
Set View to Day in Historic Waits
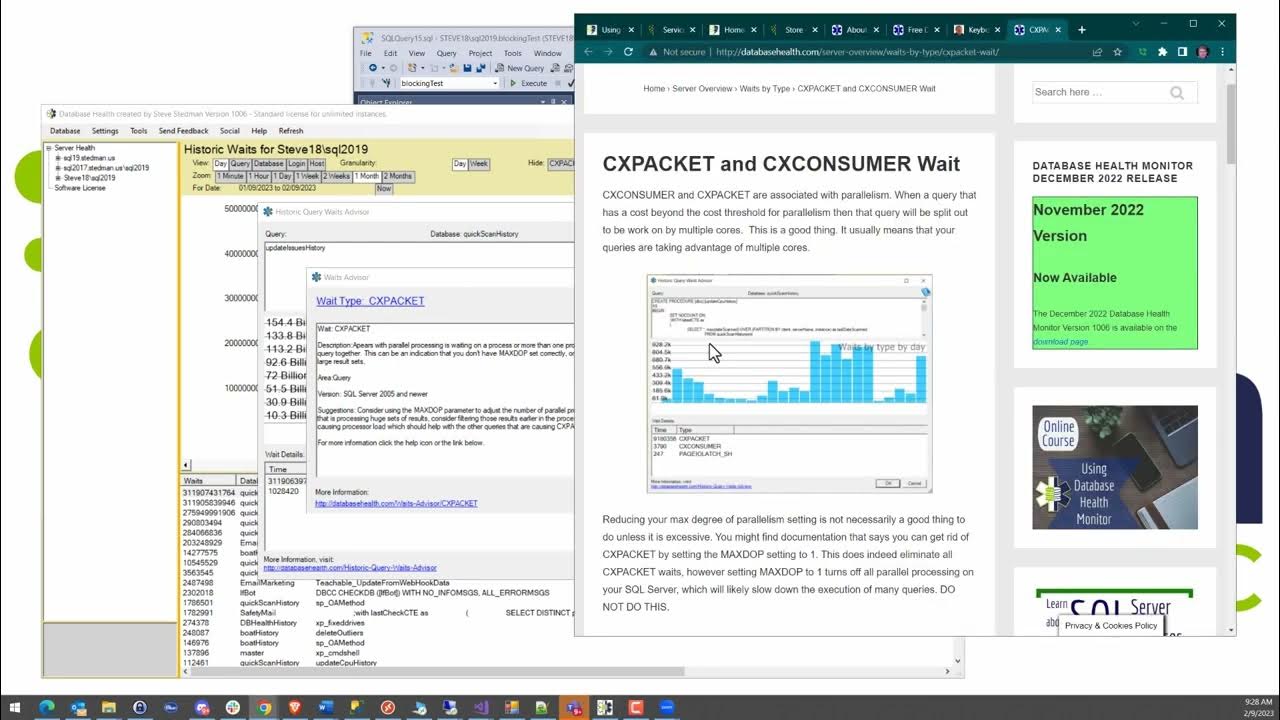220,164
